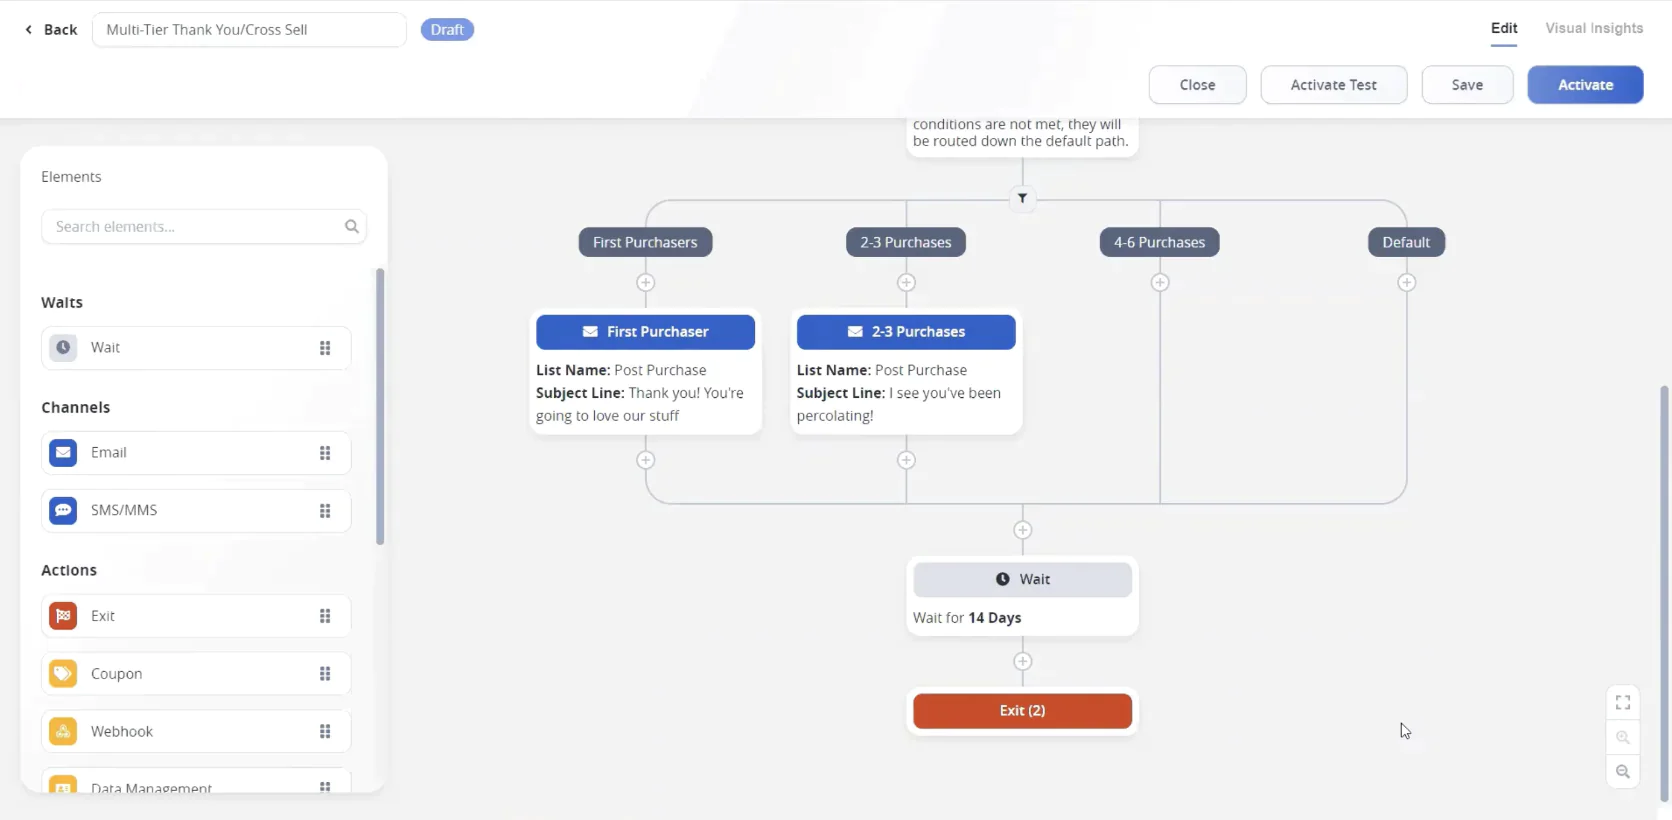Select the 4-6 Purchases branch label

tap(1160, 242)
